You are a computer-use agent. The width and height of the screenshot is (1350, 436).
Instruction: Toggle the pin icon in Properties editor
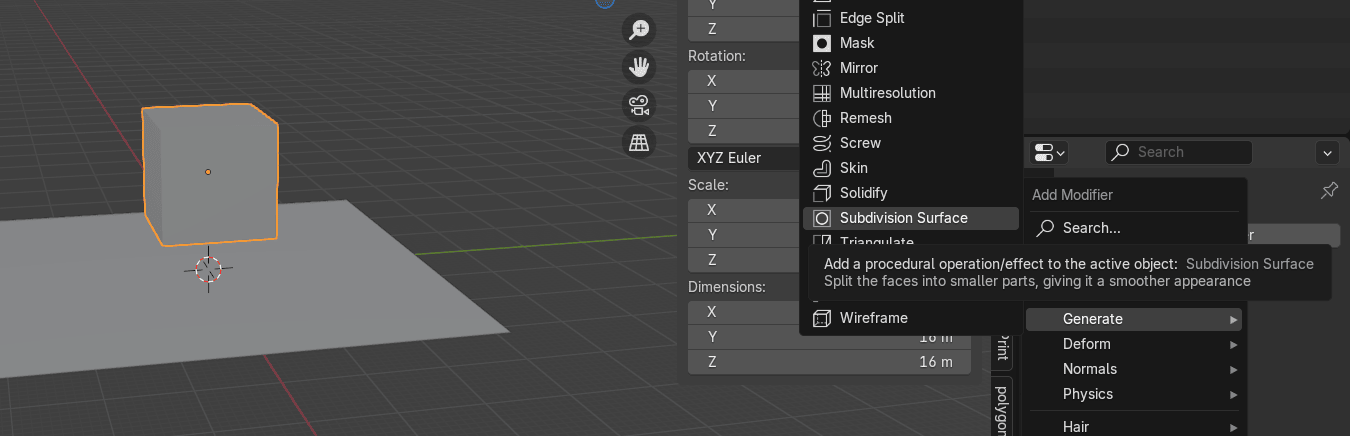pos(1329,190)
